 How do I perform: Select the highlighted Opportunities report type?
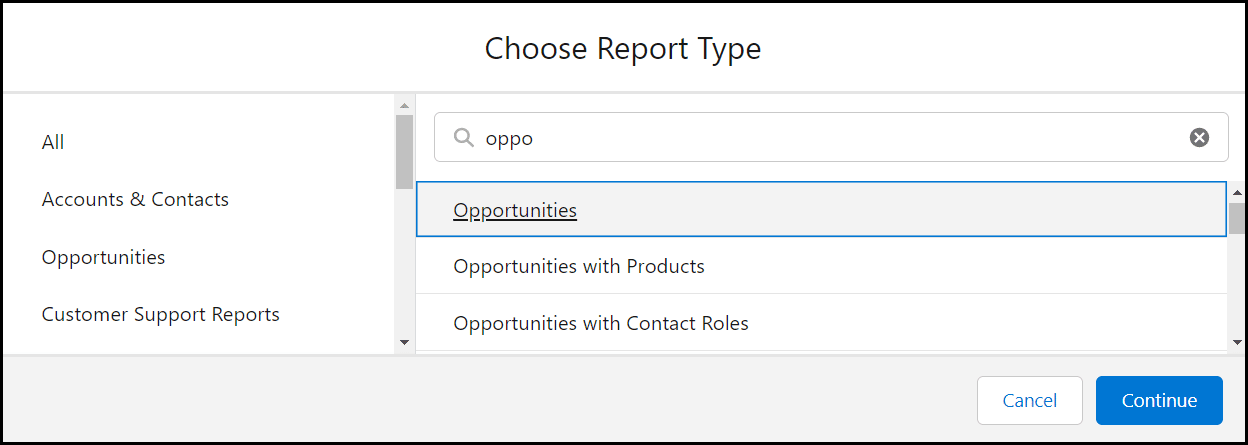tap(515, 210)
